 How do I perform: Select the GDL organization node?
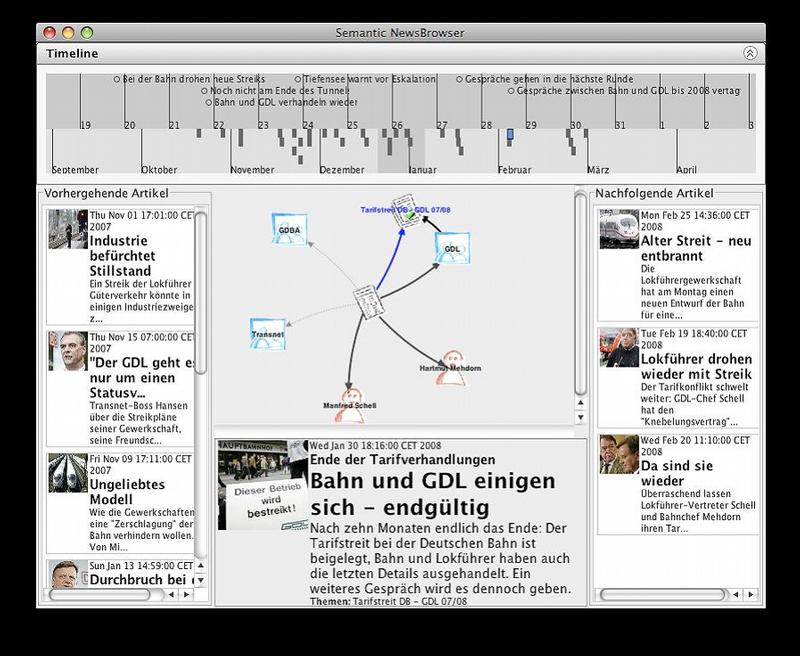tap(452, 248)
